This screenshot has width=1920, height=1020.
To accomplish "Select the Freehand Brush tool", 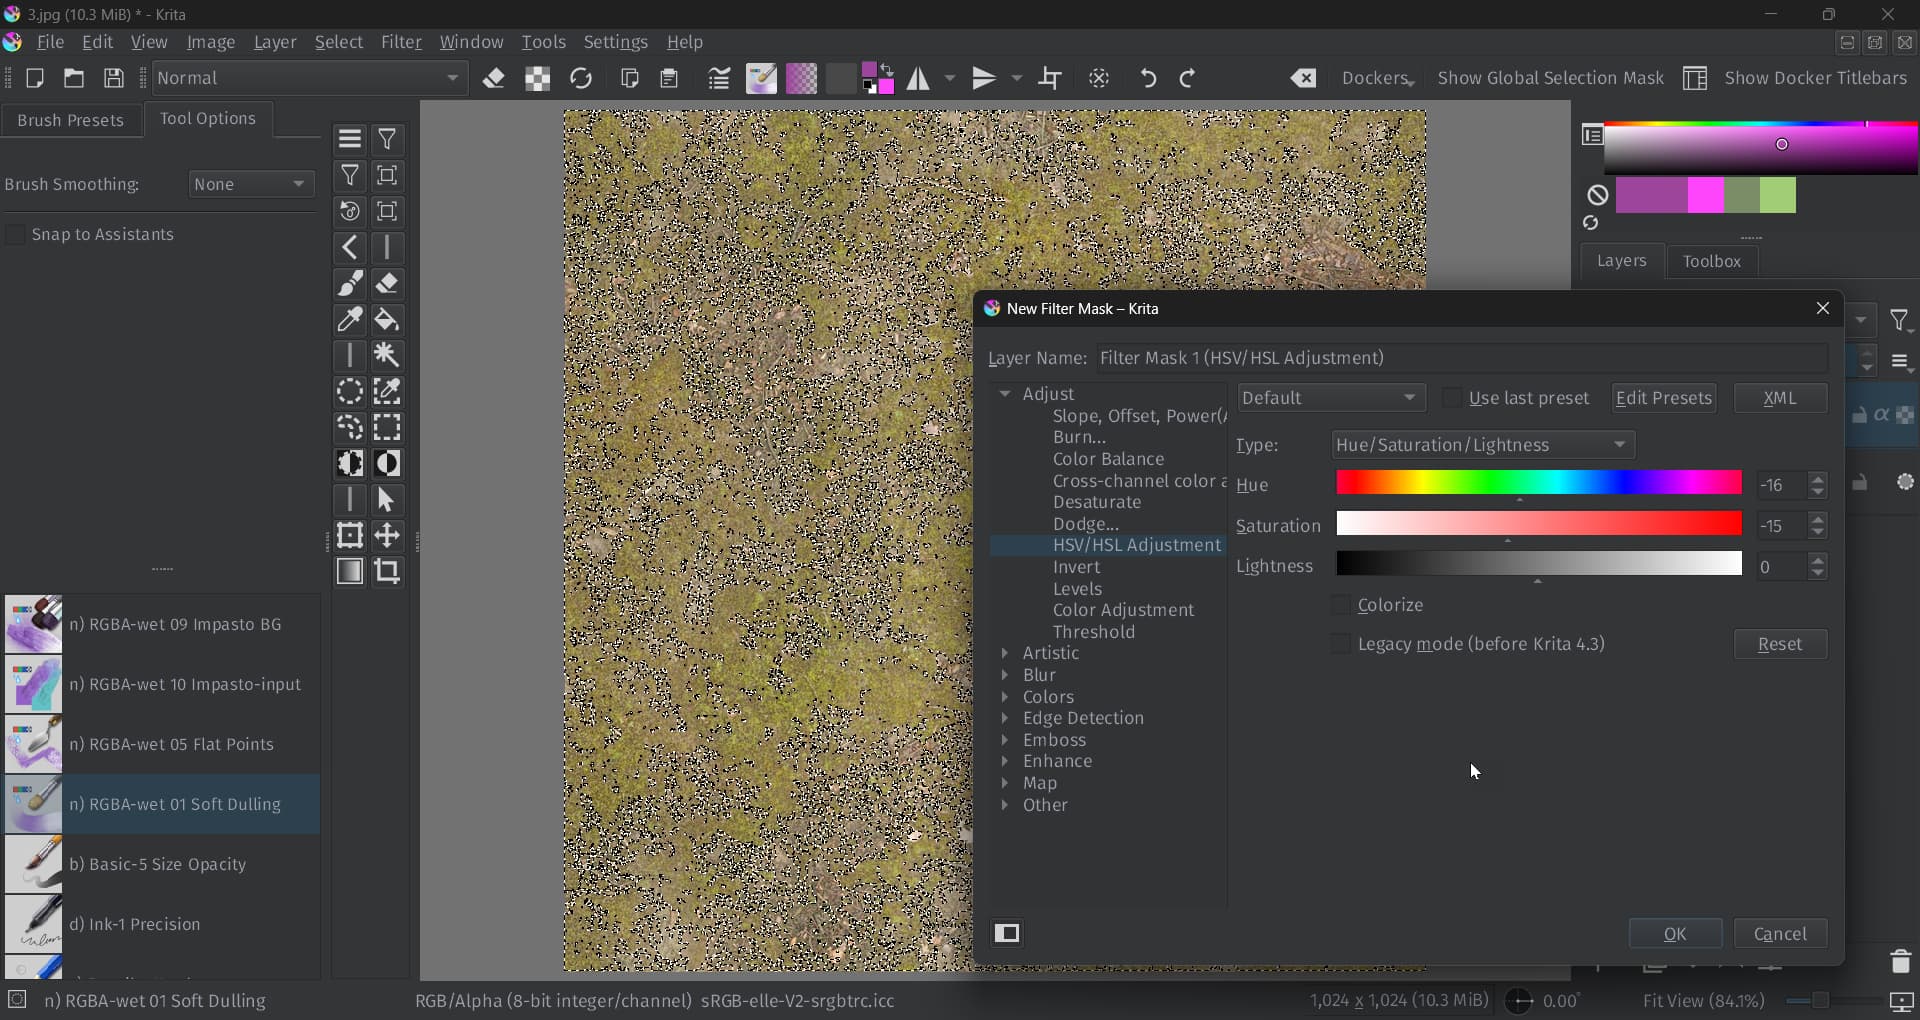I will tap(350, 284).
